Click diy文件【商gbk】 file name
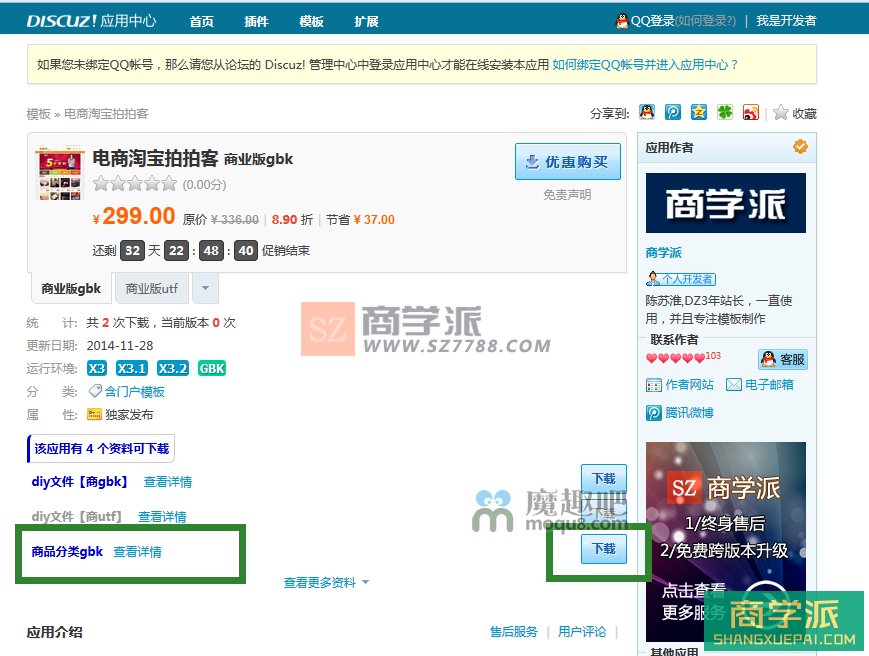 coord(80,482)
